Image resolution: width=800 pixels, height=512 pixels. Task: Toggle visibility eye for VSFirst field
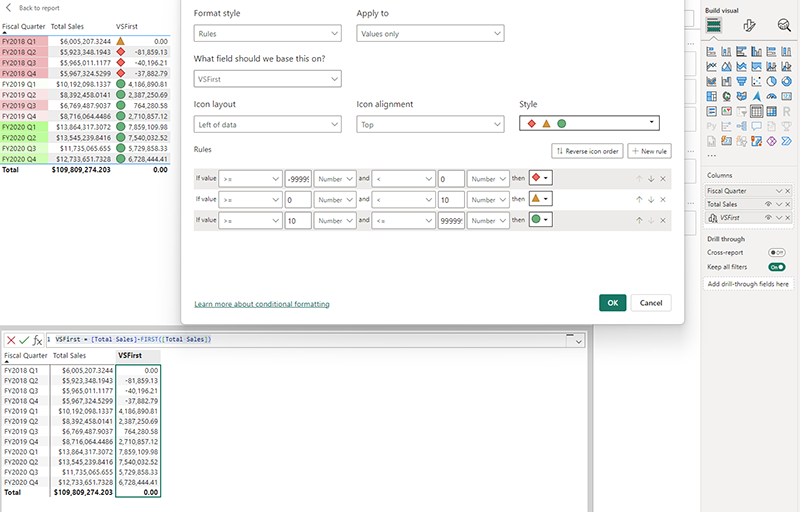point(768,217)
